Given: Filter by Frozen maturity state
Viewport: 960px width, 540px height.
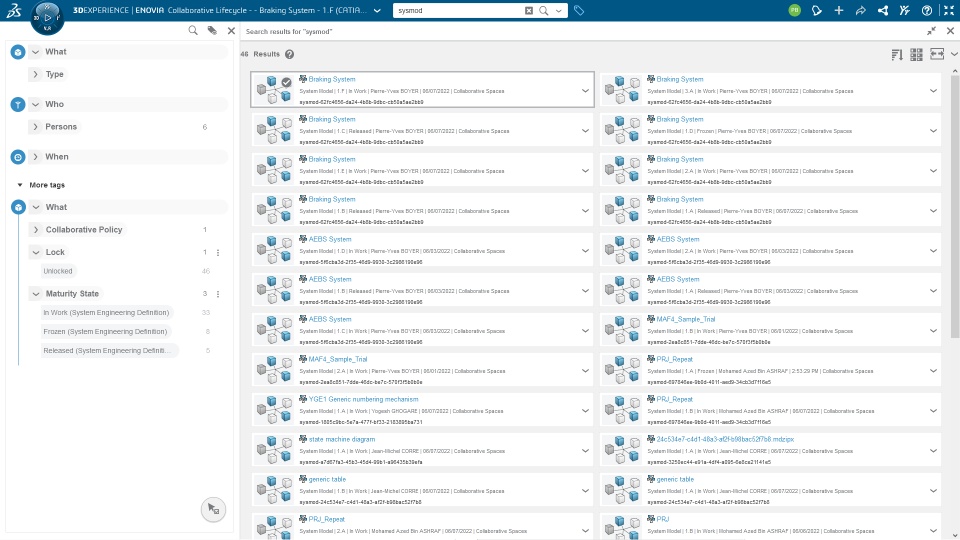Looking at the screenshot, I should pos(105,331).
